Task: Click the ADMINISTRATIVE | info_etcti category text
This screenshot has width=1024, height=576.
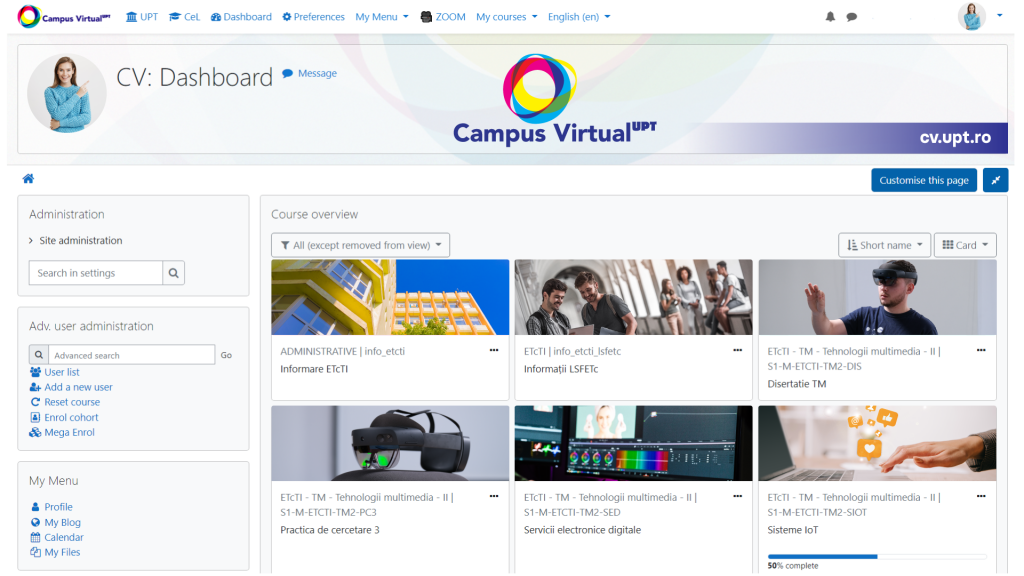Action: point(342,351)
